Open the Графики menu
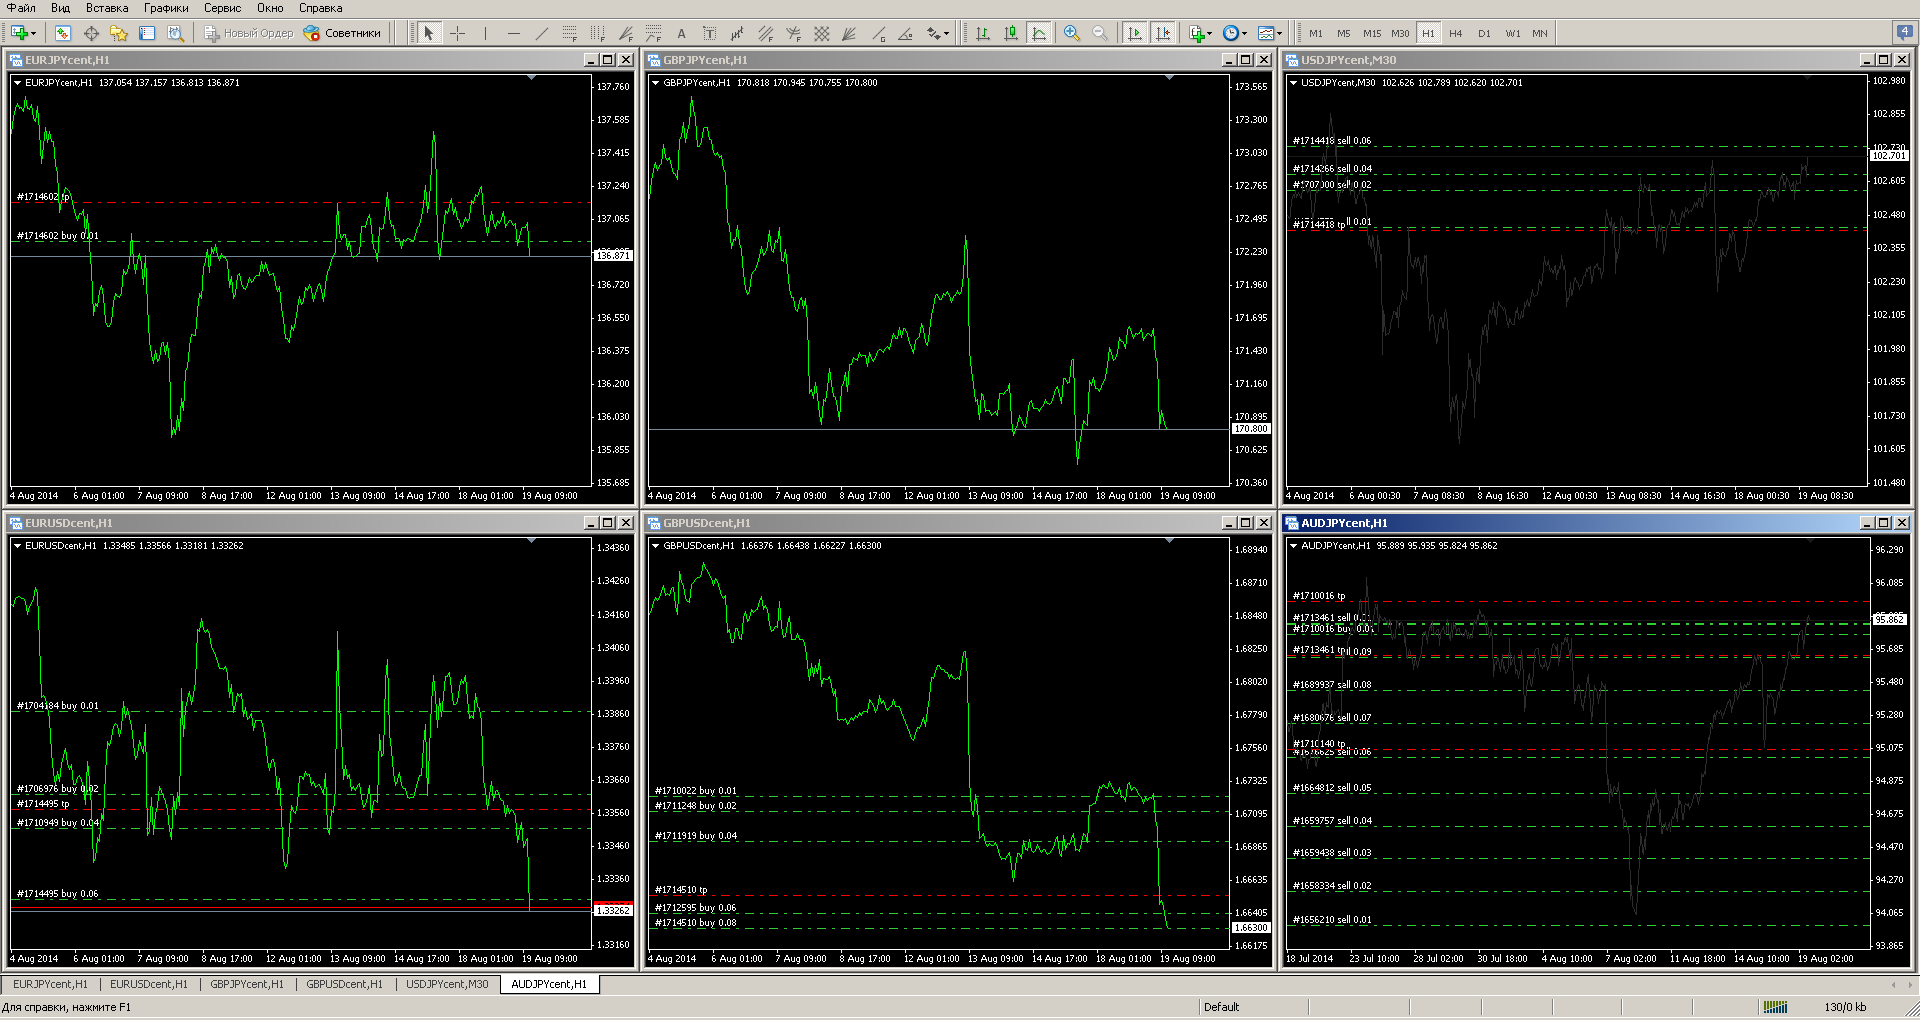Image resolution: width=1920 pixels, height=1020 pixels. click(x=166, y=8)
